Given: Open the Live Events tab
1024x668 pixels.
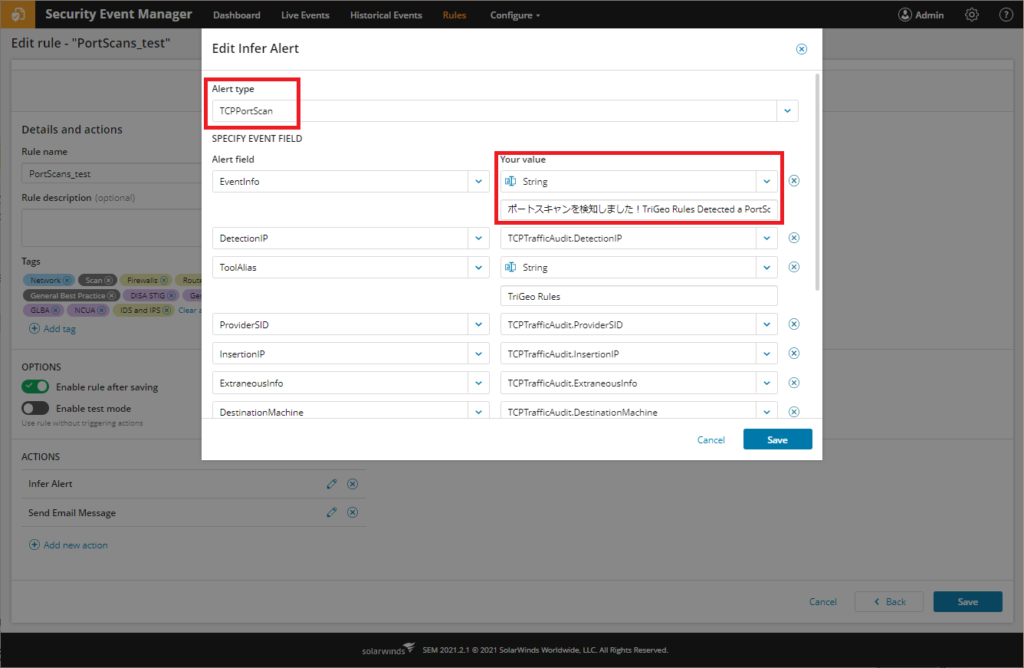Looking at the screenshot, I should (x=305, y=15).
